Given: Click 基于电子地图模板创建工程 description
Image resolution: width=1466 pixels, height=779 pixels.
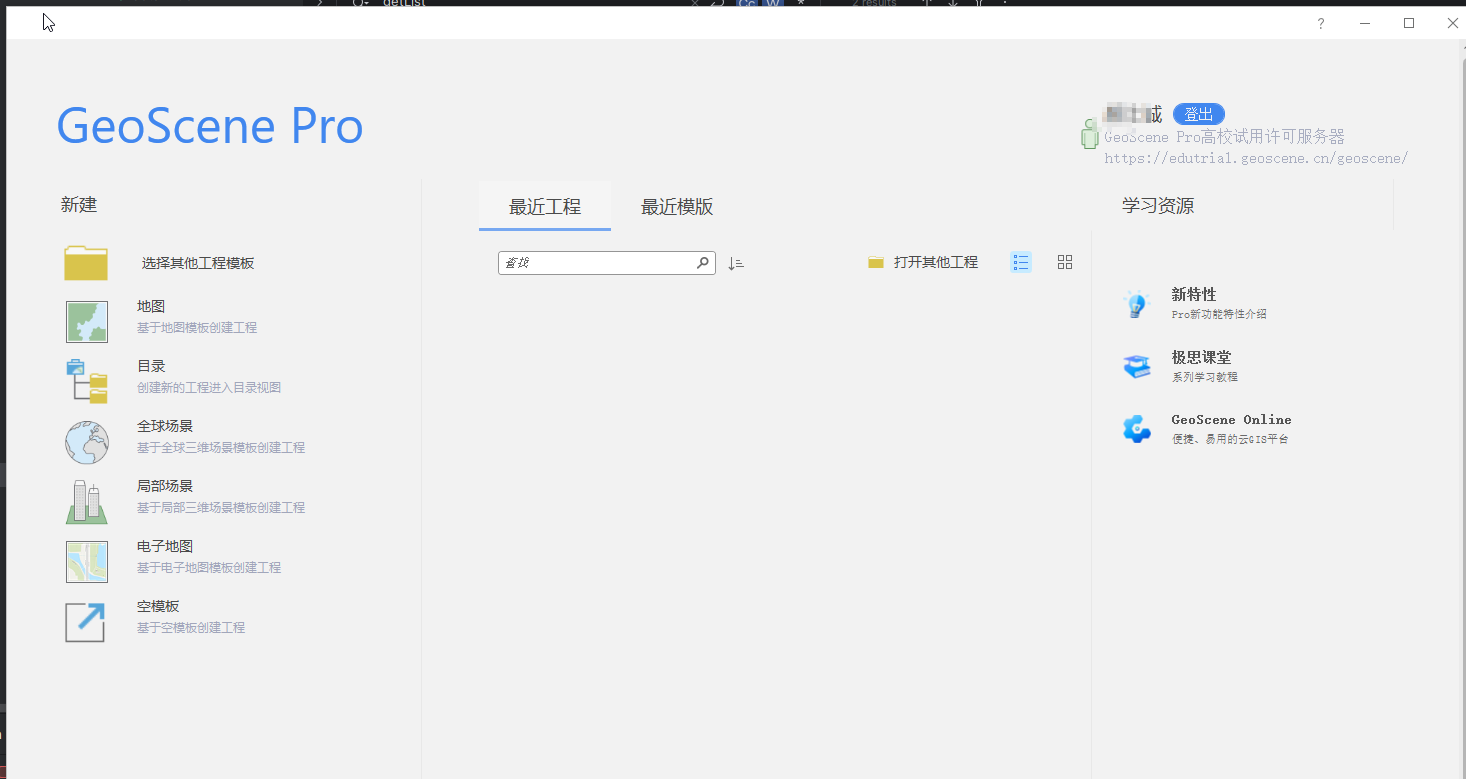Looking at the screenshot, I should click(209, 568).
